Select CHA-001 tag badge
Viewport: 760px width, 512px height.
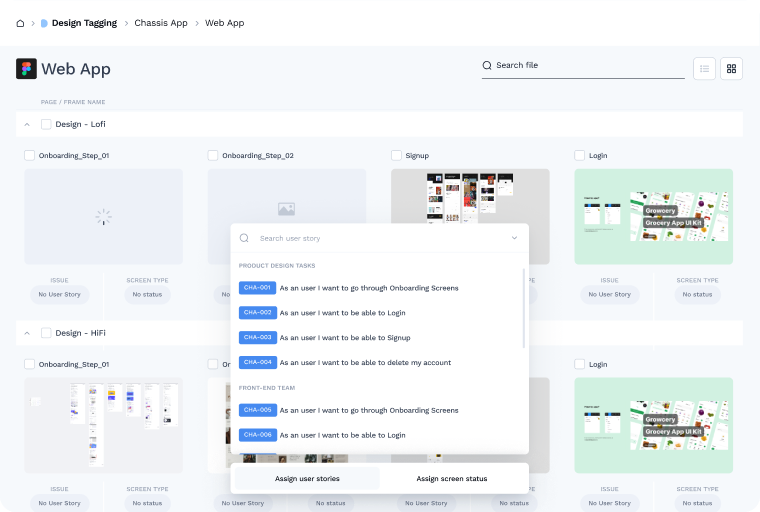click(x=257, y=288)
